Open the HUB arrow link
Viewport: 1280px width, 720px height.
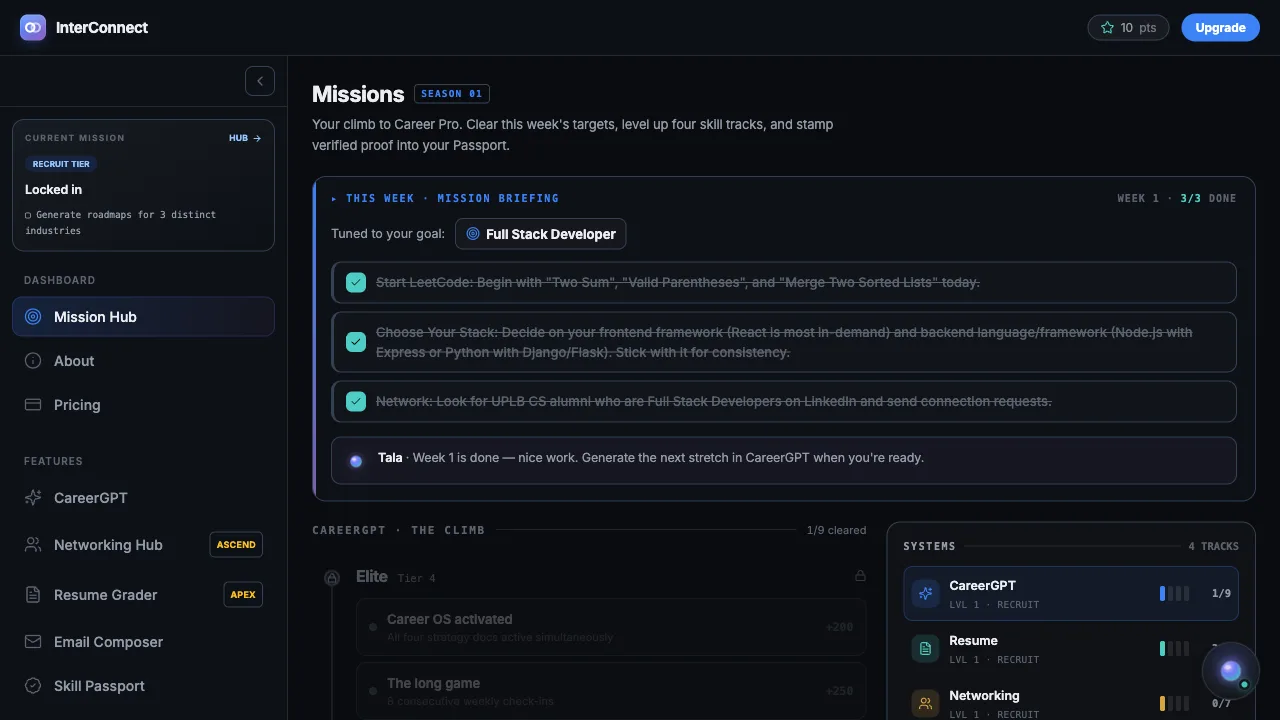[x=245, y=138]
